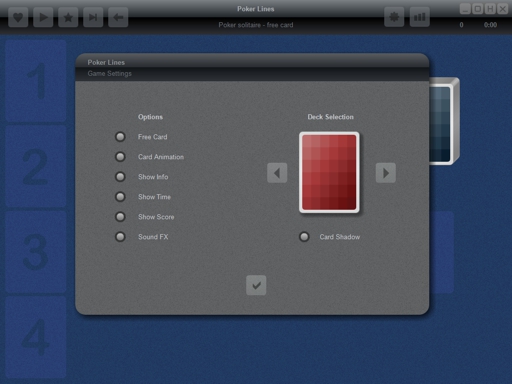Click the star icon in toolbar
512x384 pixels.
point(68,17)
